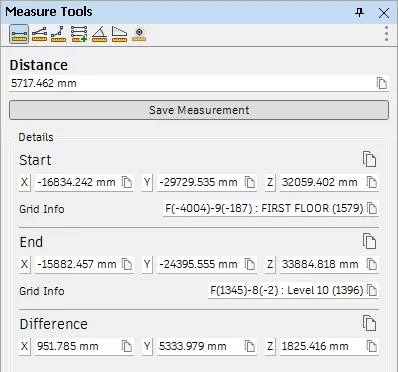Copy the Start X coordinate value
Image resolution: width=398 pixels, height=372 pixels.
click(x=127, y=182)
